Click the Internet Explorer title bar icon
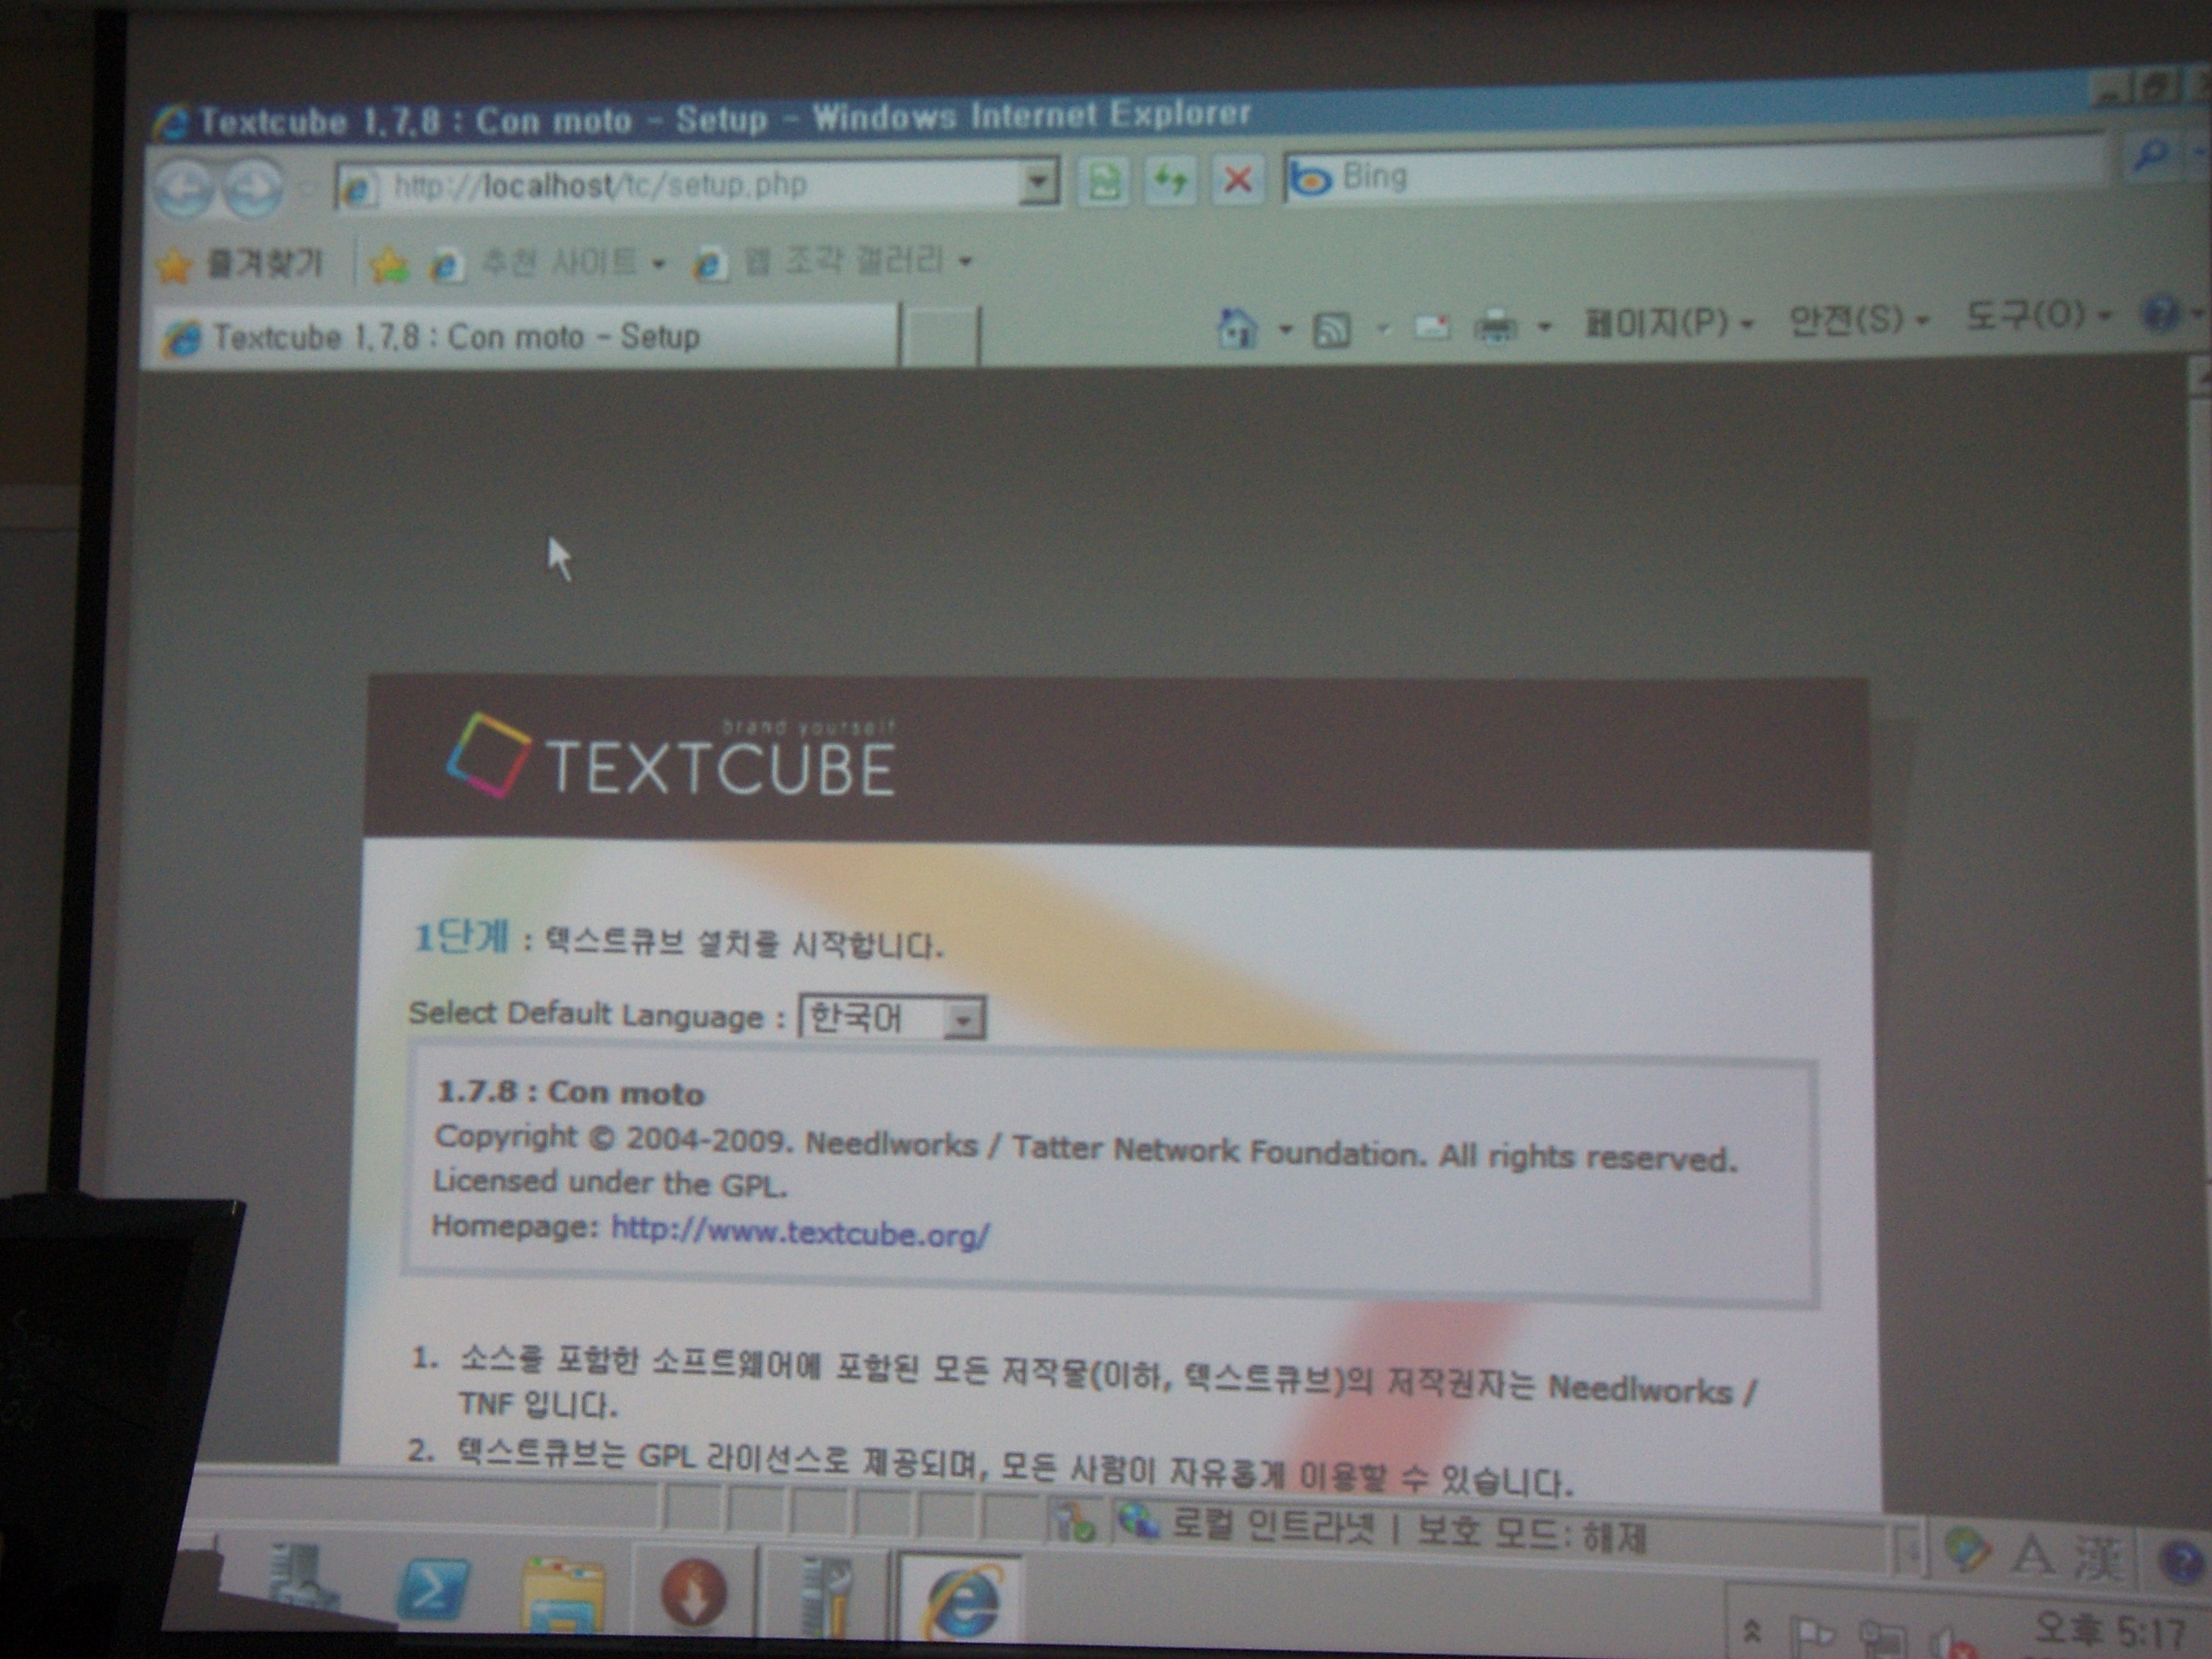Image resolution: width=2212 pixels, height=1659 pixels. tap(173, 124)
